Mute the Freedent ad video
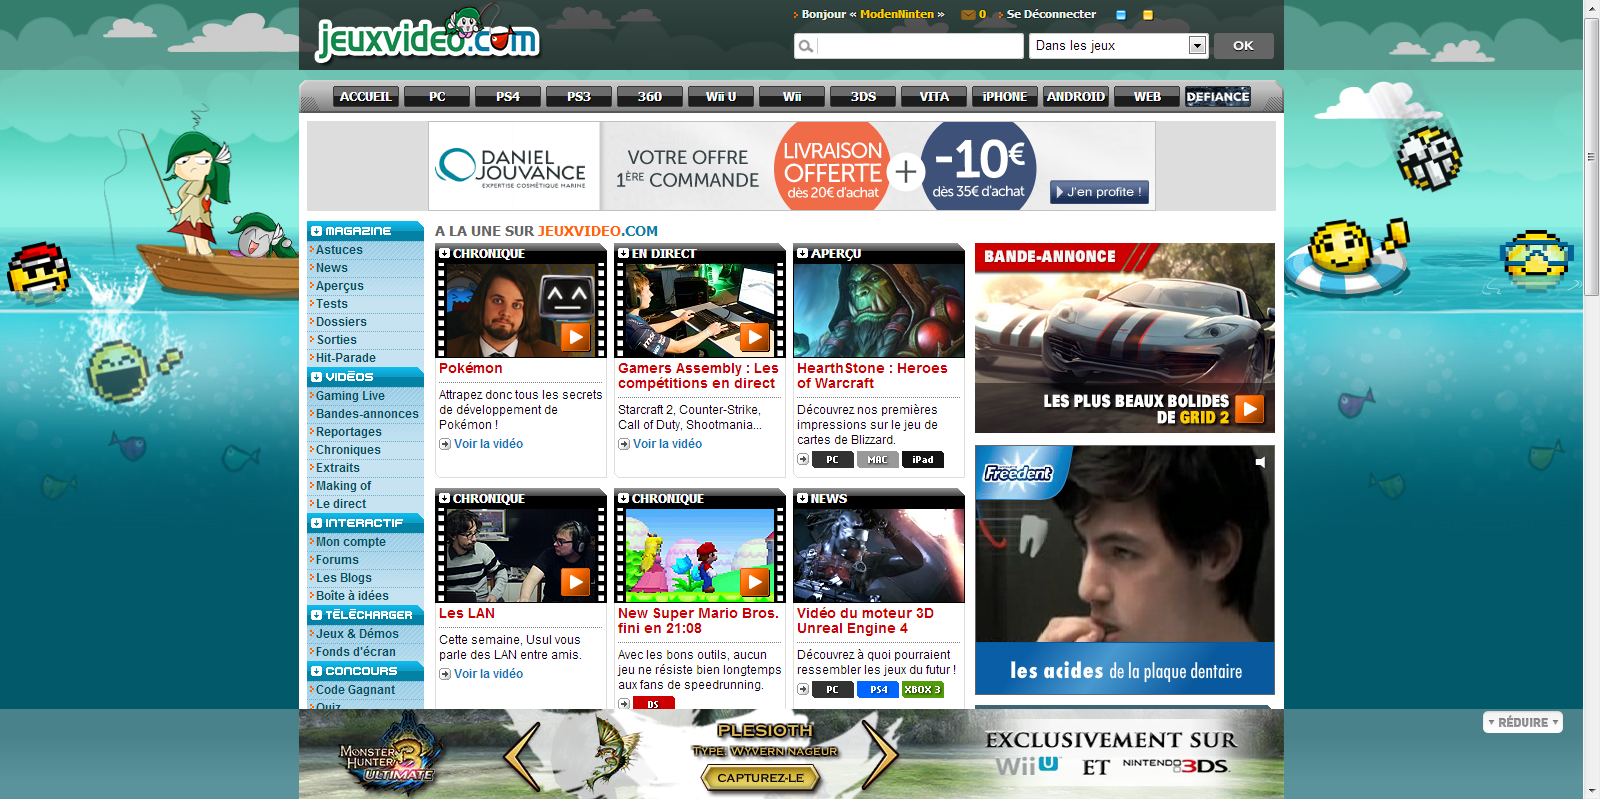 coord(1261,462)
